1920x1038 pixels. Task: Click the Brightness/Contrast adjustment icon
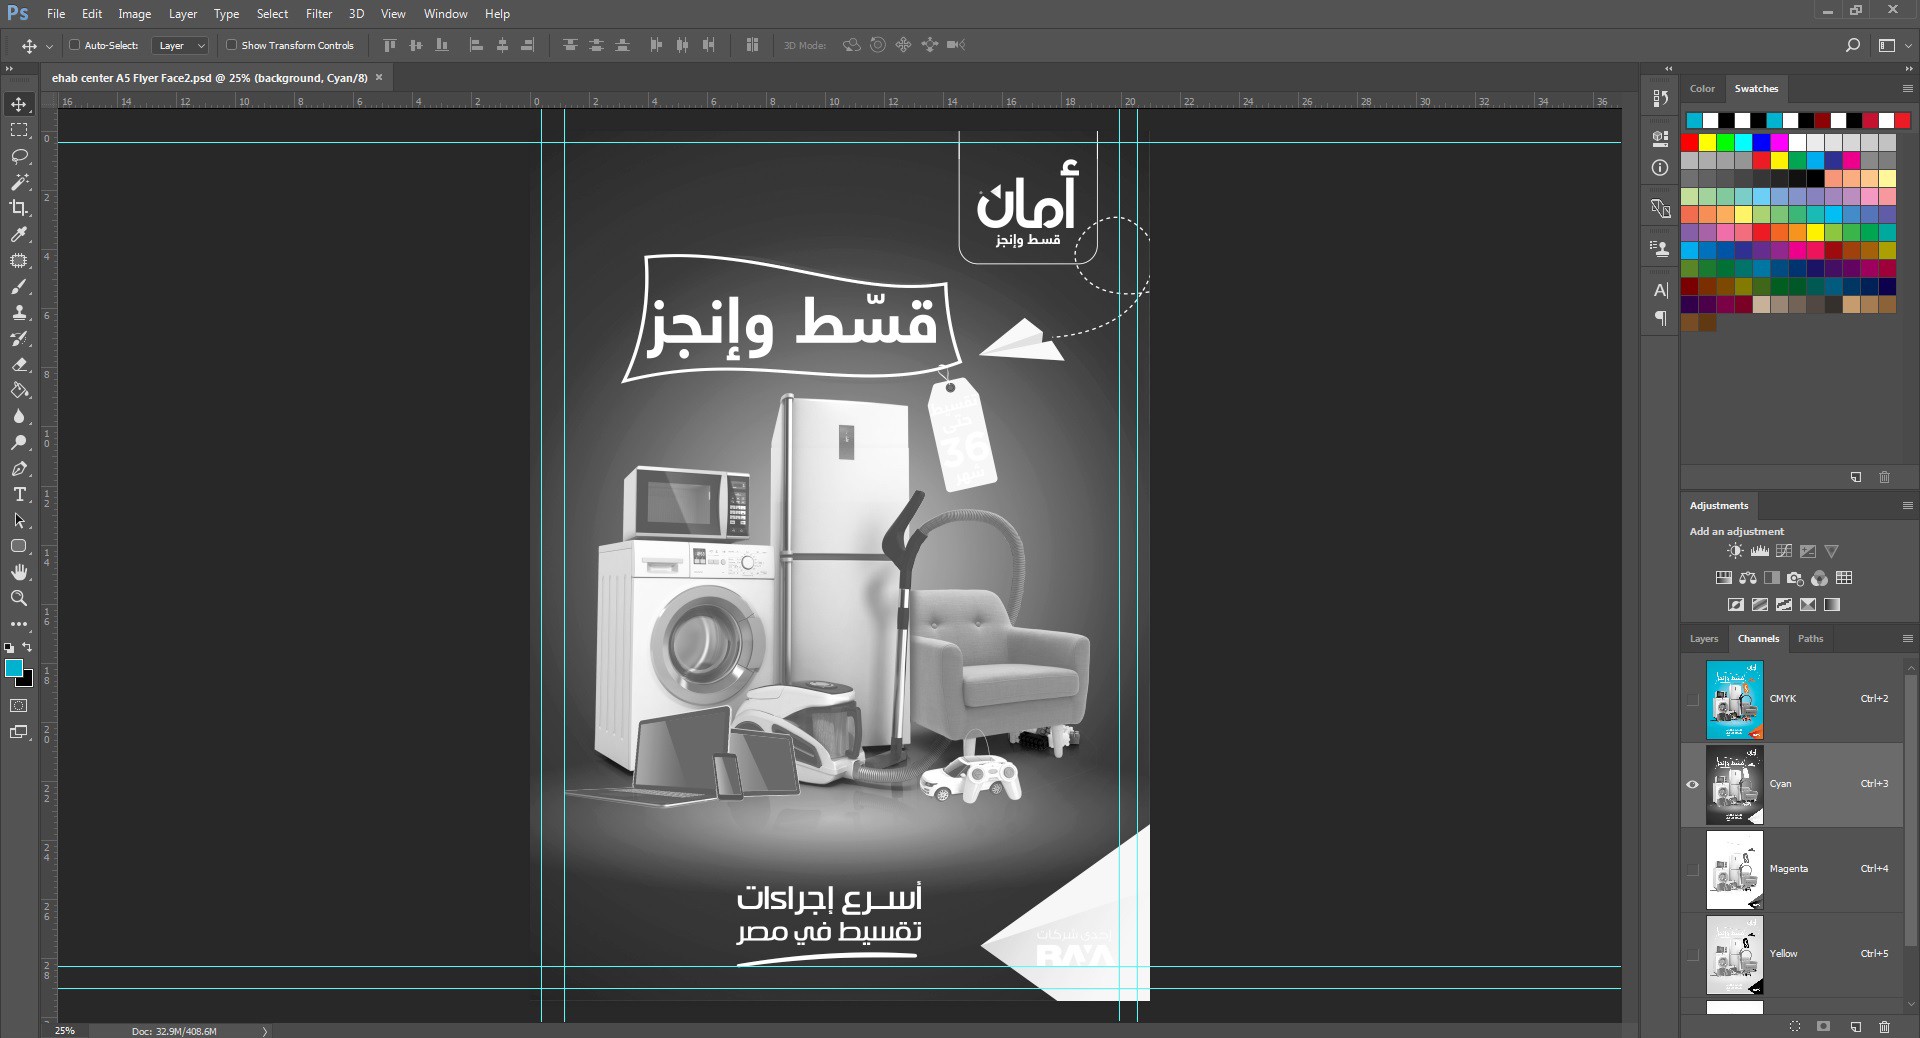pyautogui.click(x=1735, y=551)
